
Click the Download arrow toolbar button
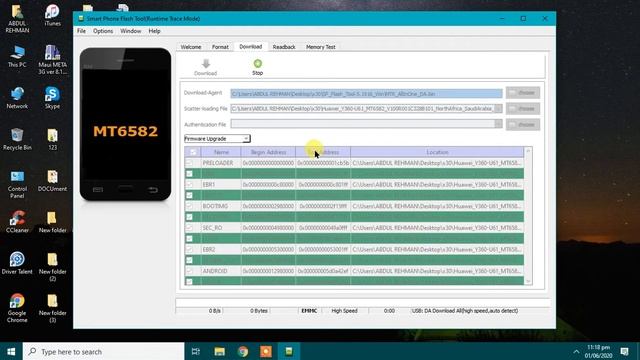click(205, 67)
